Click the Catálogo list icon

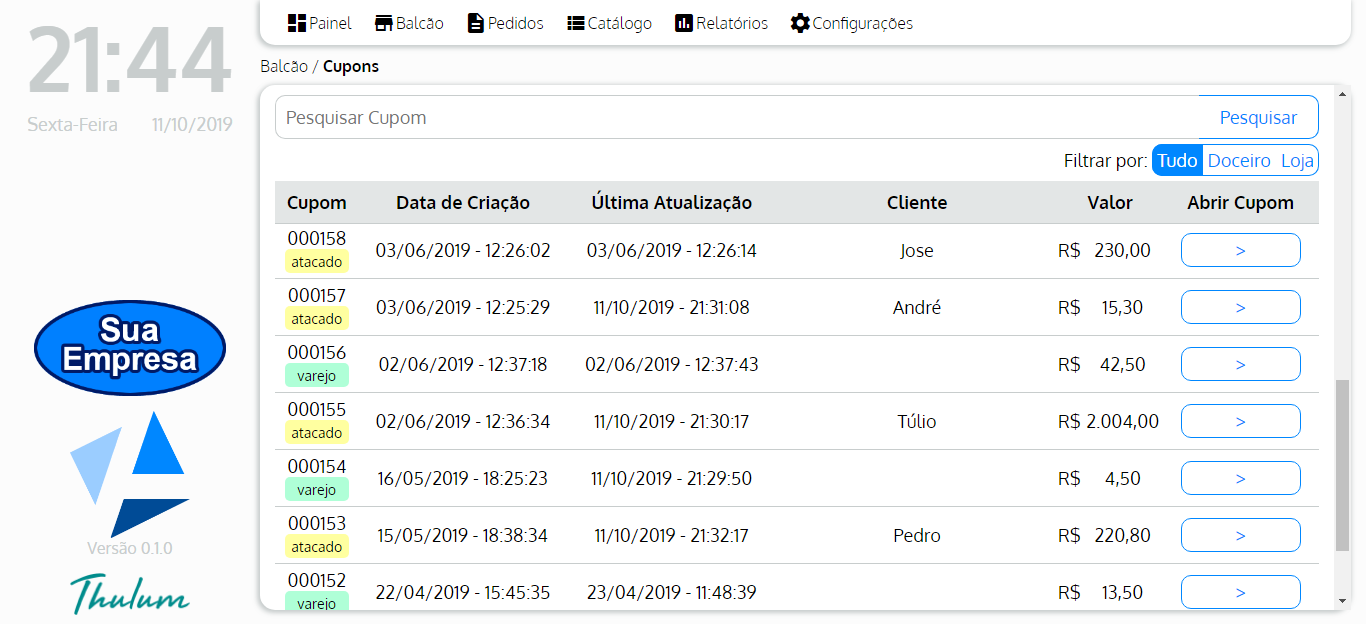575,23
